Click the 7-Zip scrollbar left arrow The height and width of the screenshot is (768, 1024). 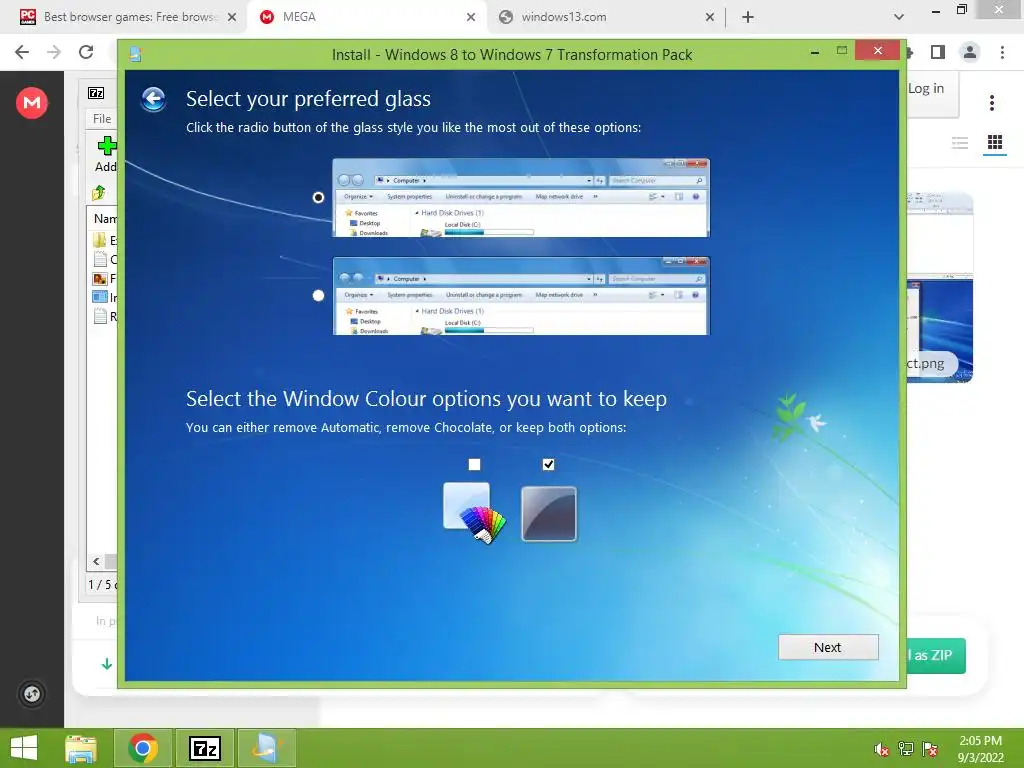(96, 562)
